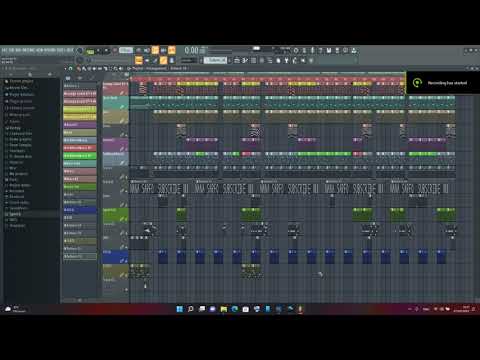Open the pattern selector dropdown

(215, 60)
